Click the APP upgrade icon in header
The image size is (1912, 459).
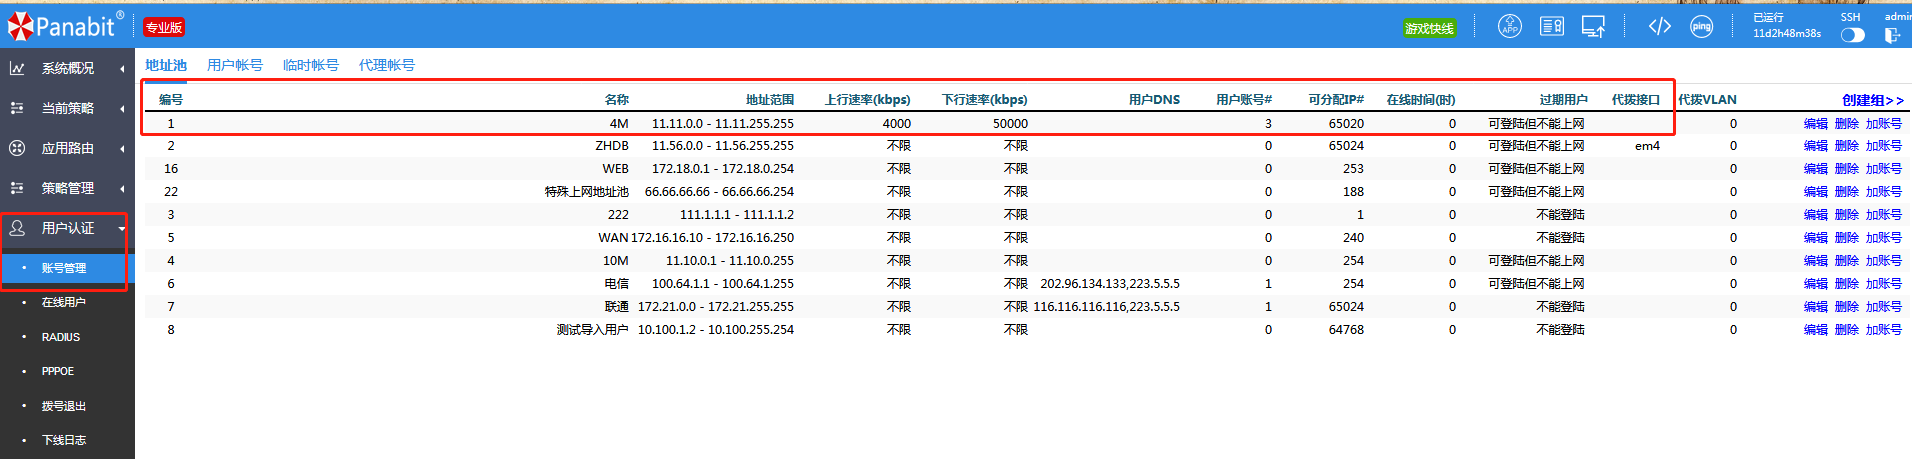pyautogui.click(x=1509, y=27)
